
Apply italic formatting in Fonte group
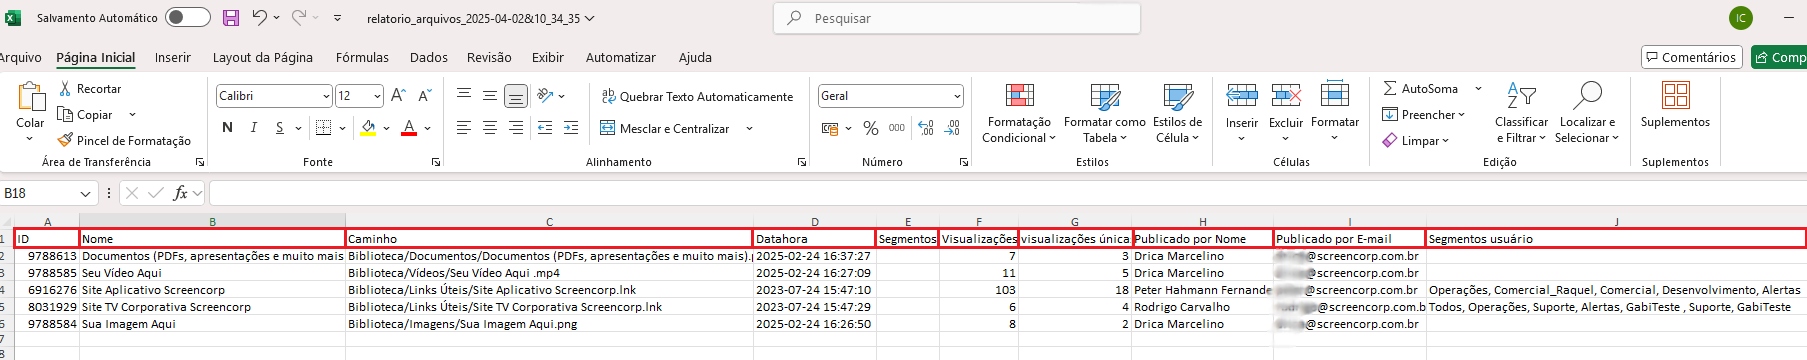[x=253, y=128]
